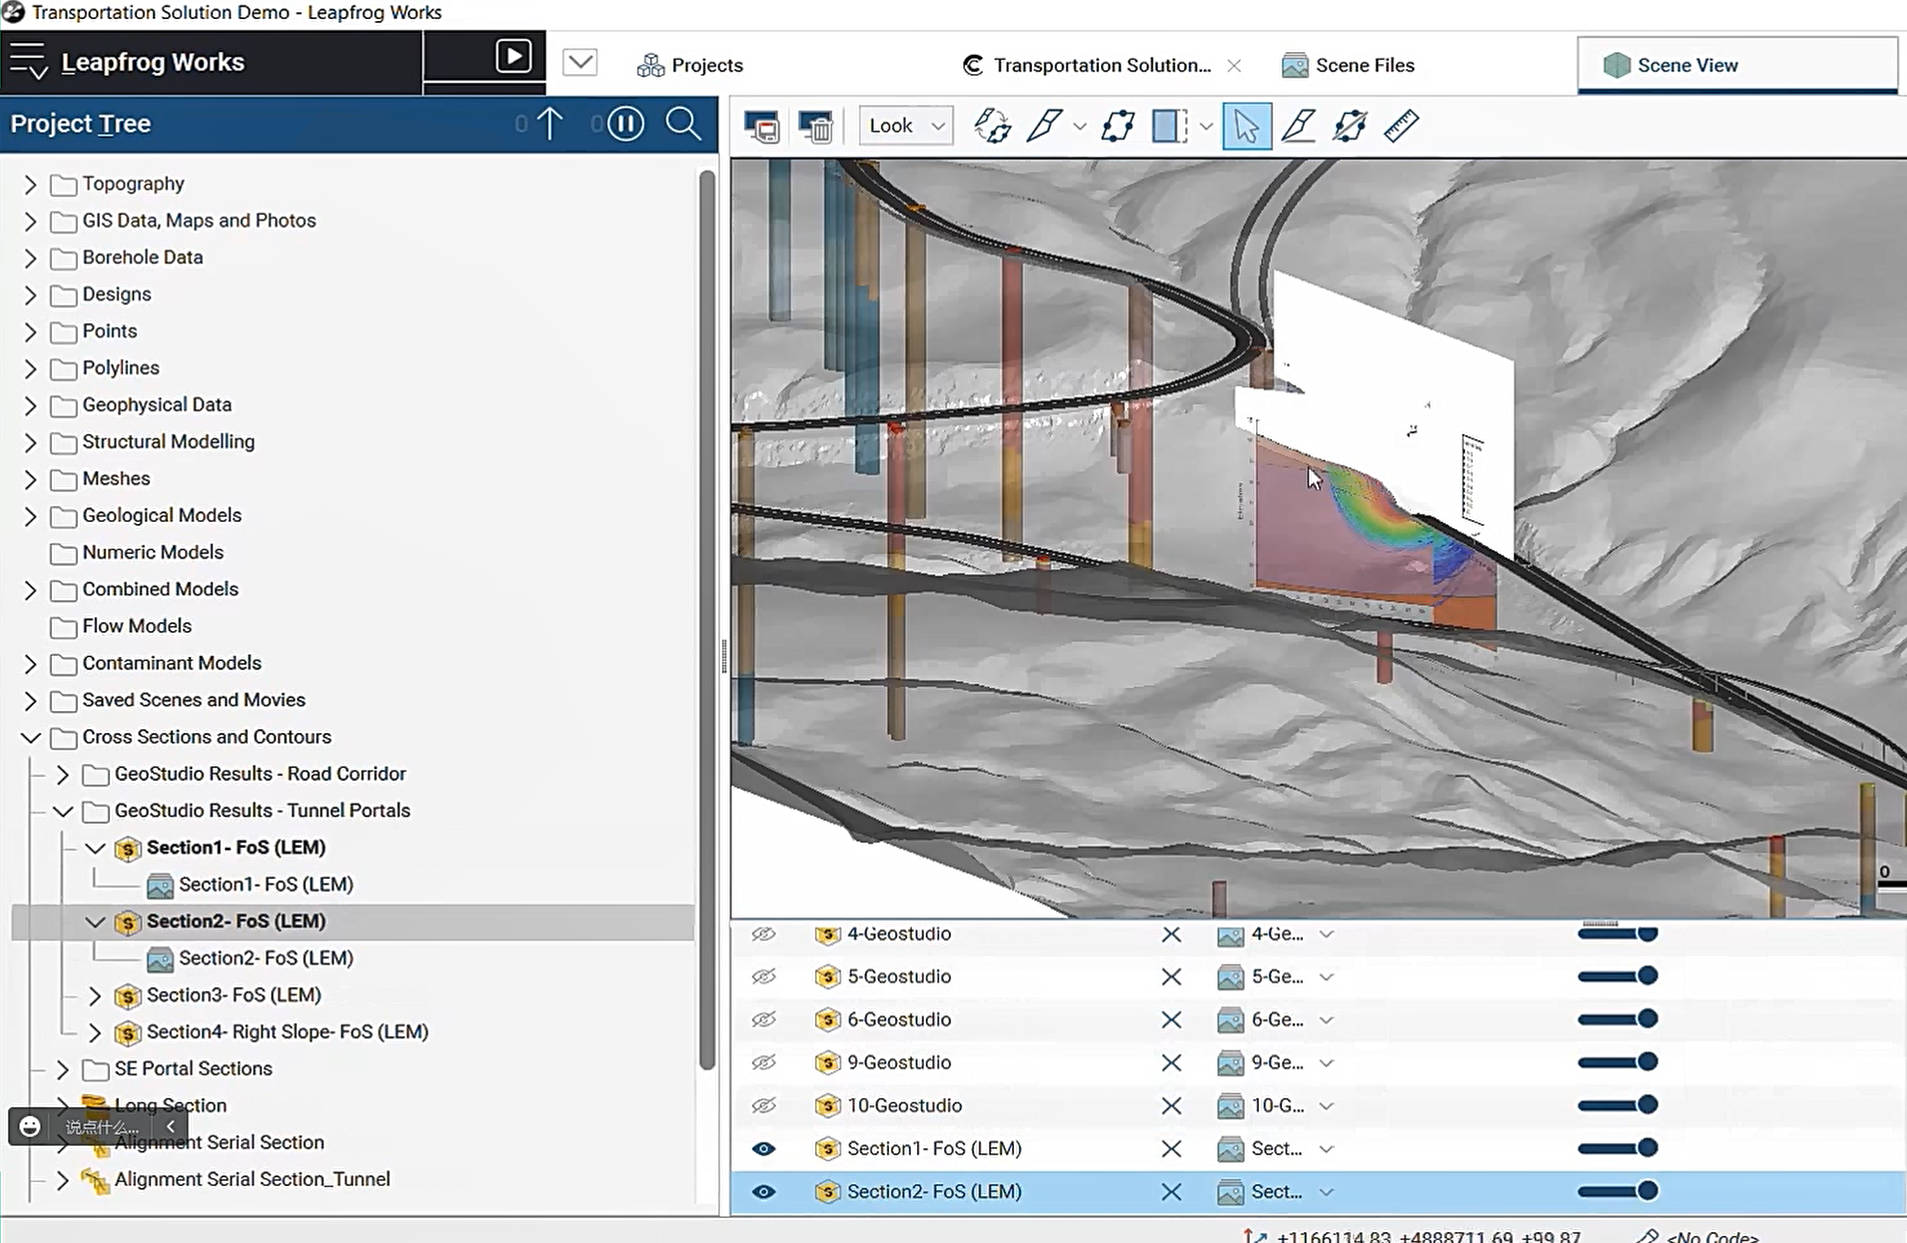The width and height of the screenshot is (1907, 1243).
Task: Open the Look dropdown menu
Action: [x=905, y=126]
